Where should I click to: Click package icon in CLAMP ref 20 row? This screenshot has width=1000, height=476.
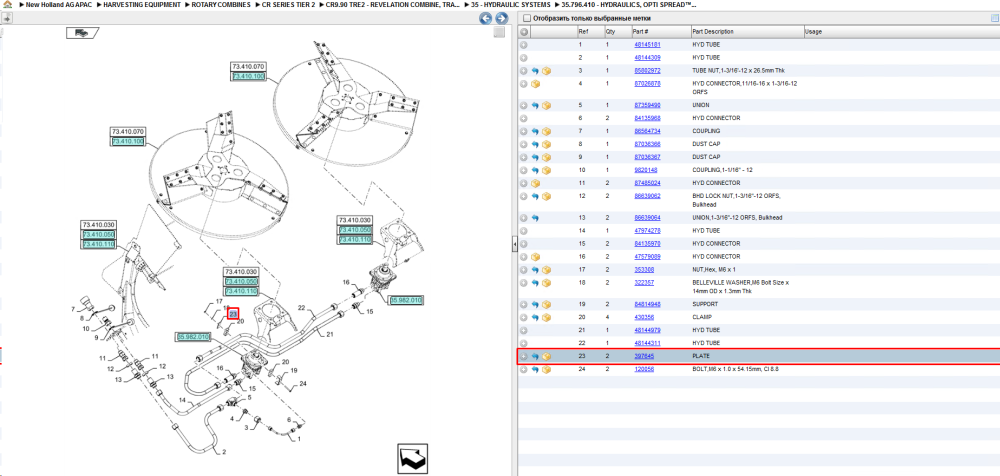coord(547,317)
